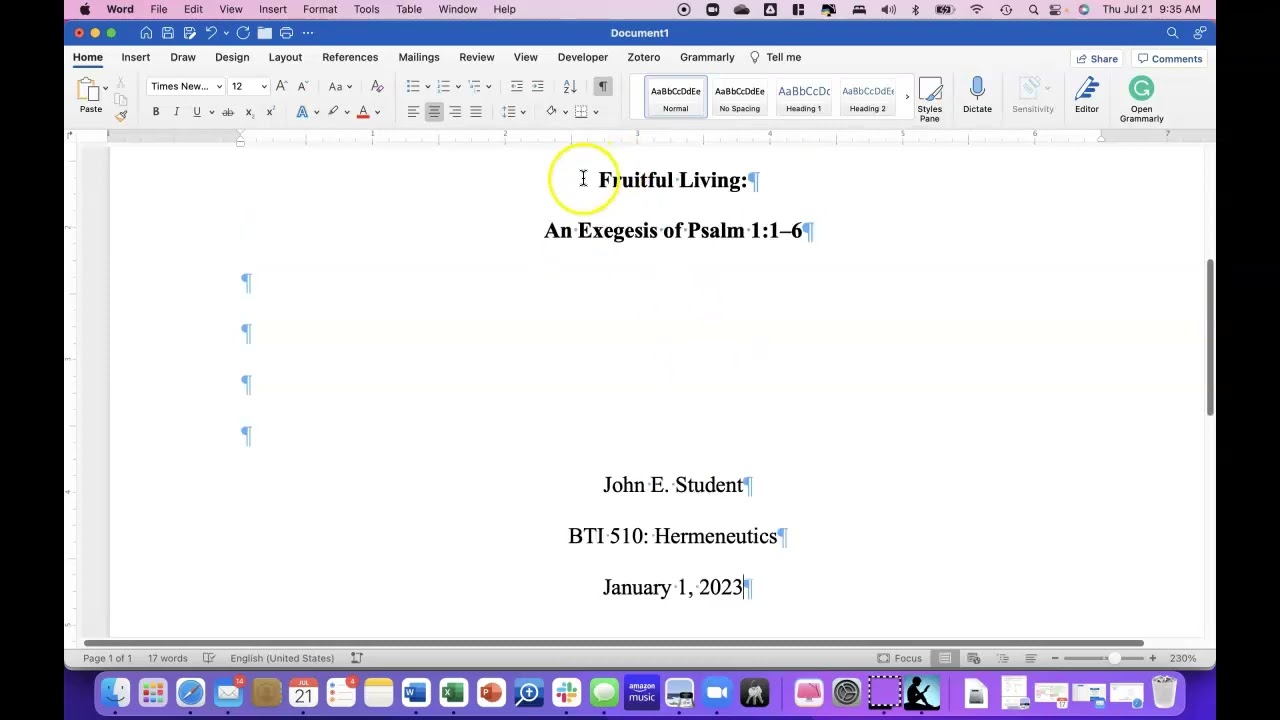Click the Increase Indent icon
Viewport: 1280px width, 720px height.
[538, 86]
